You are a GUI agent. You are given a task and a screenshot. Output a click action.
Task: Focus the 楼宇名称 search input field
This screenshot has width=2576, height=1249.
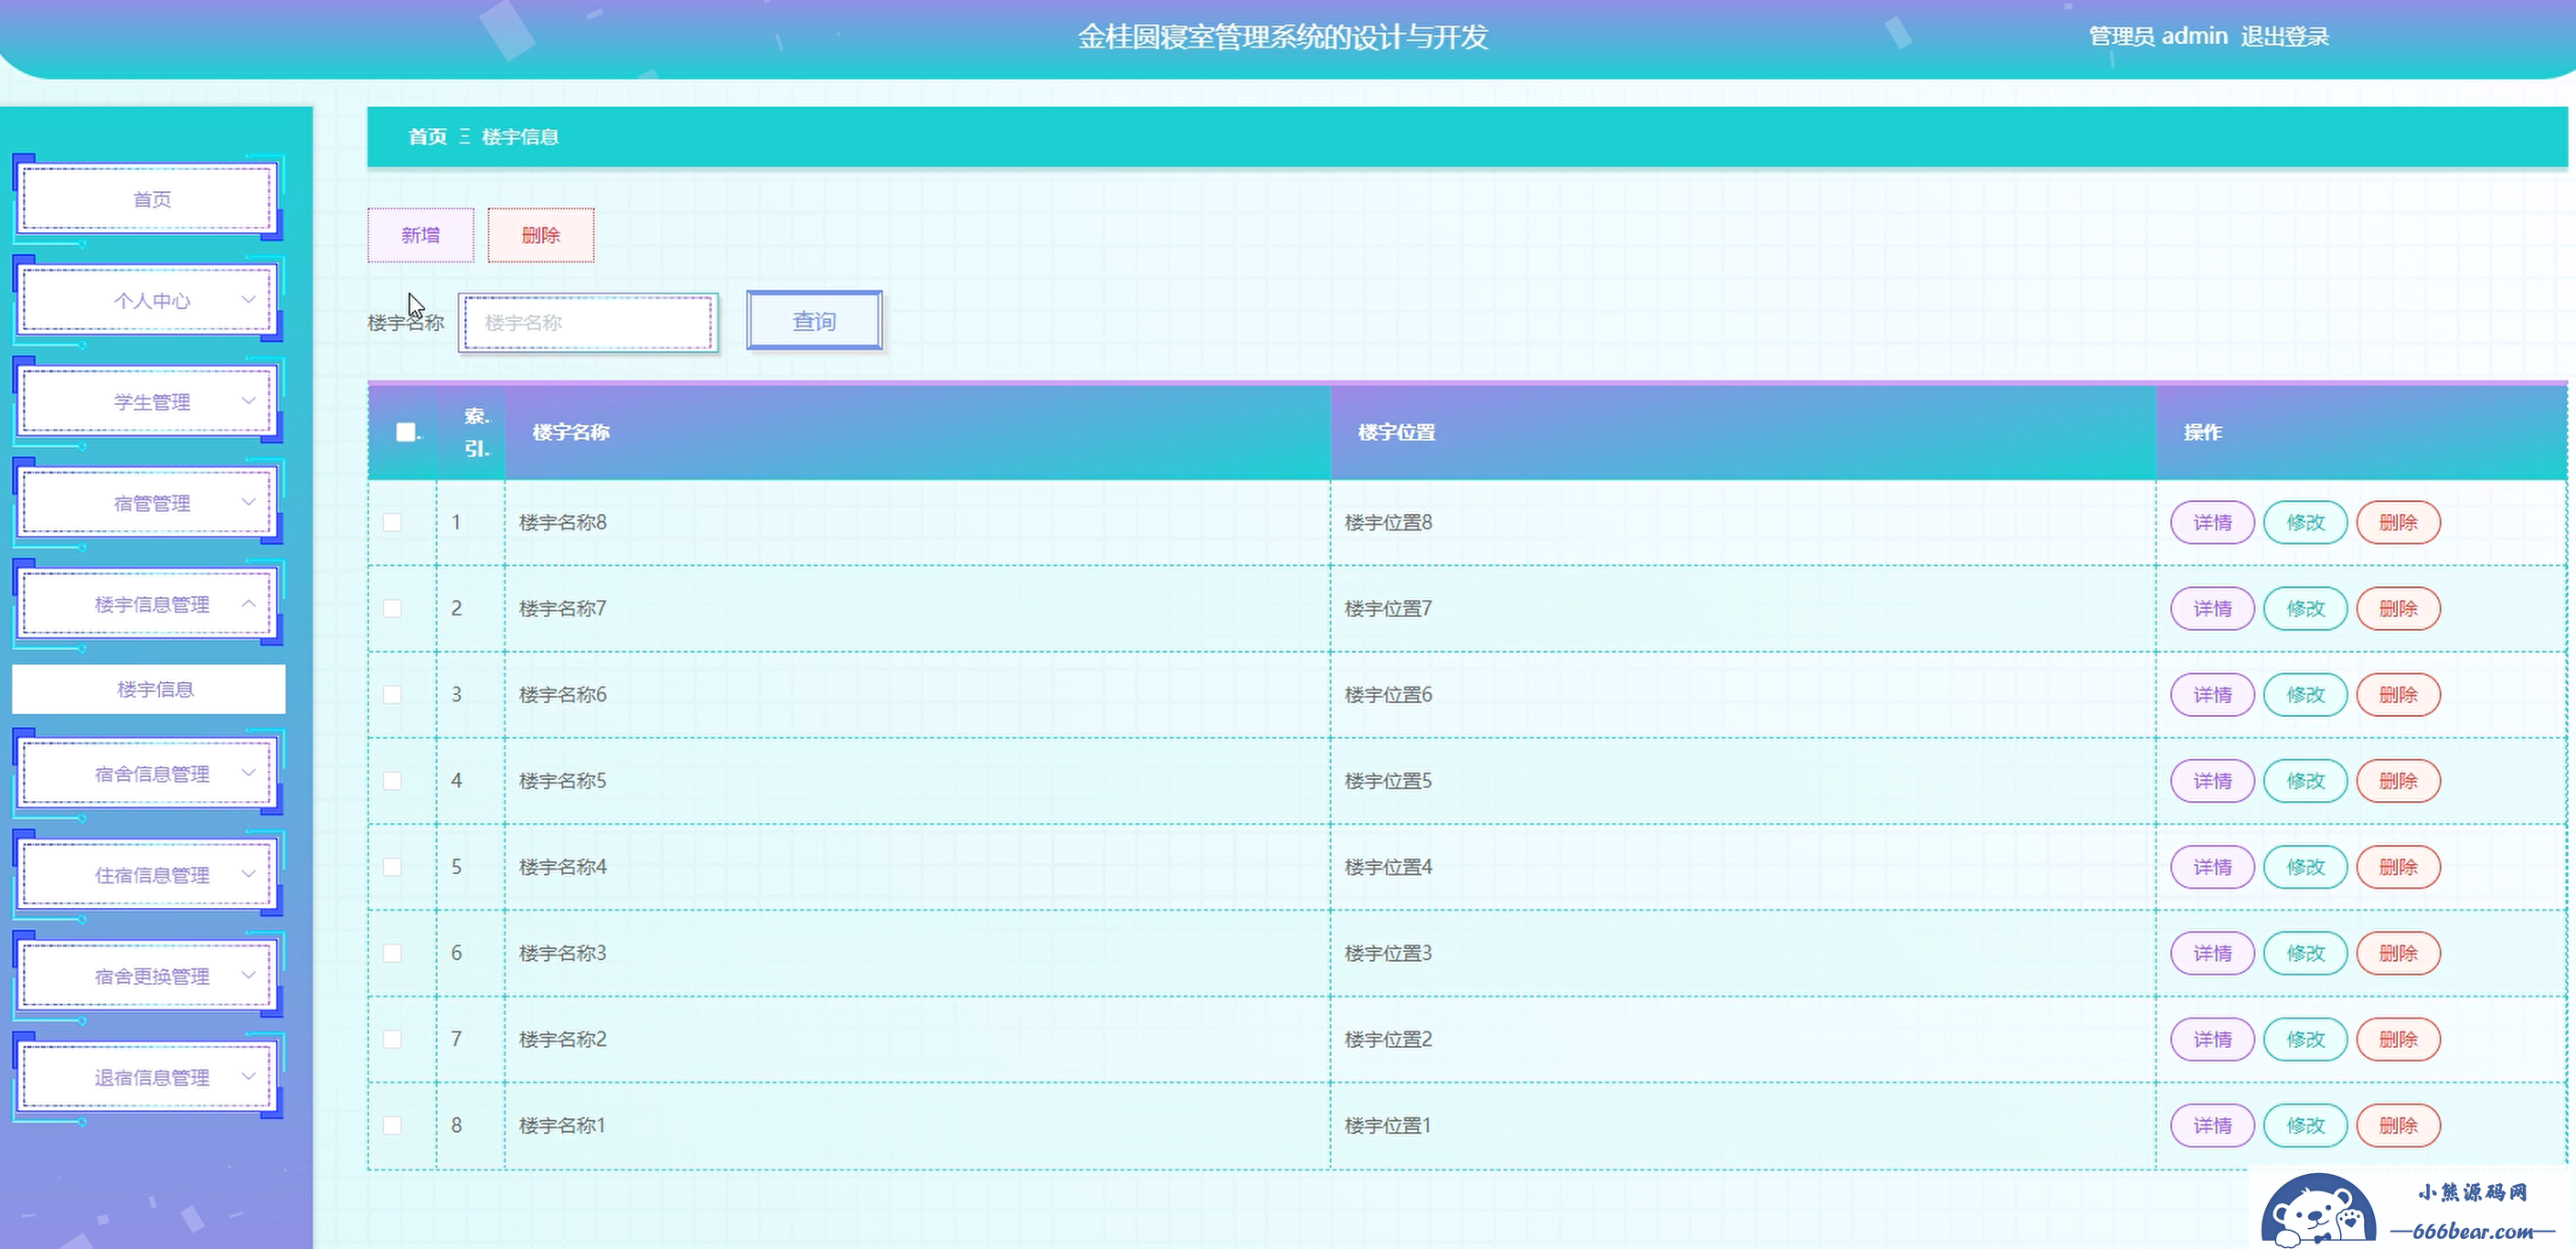pos(588,322)
